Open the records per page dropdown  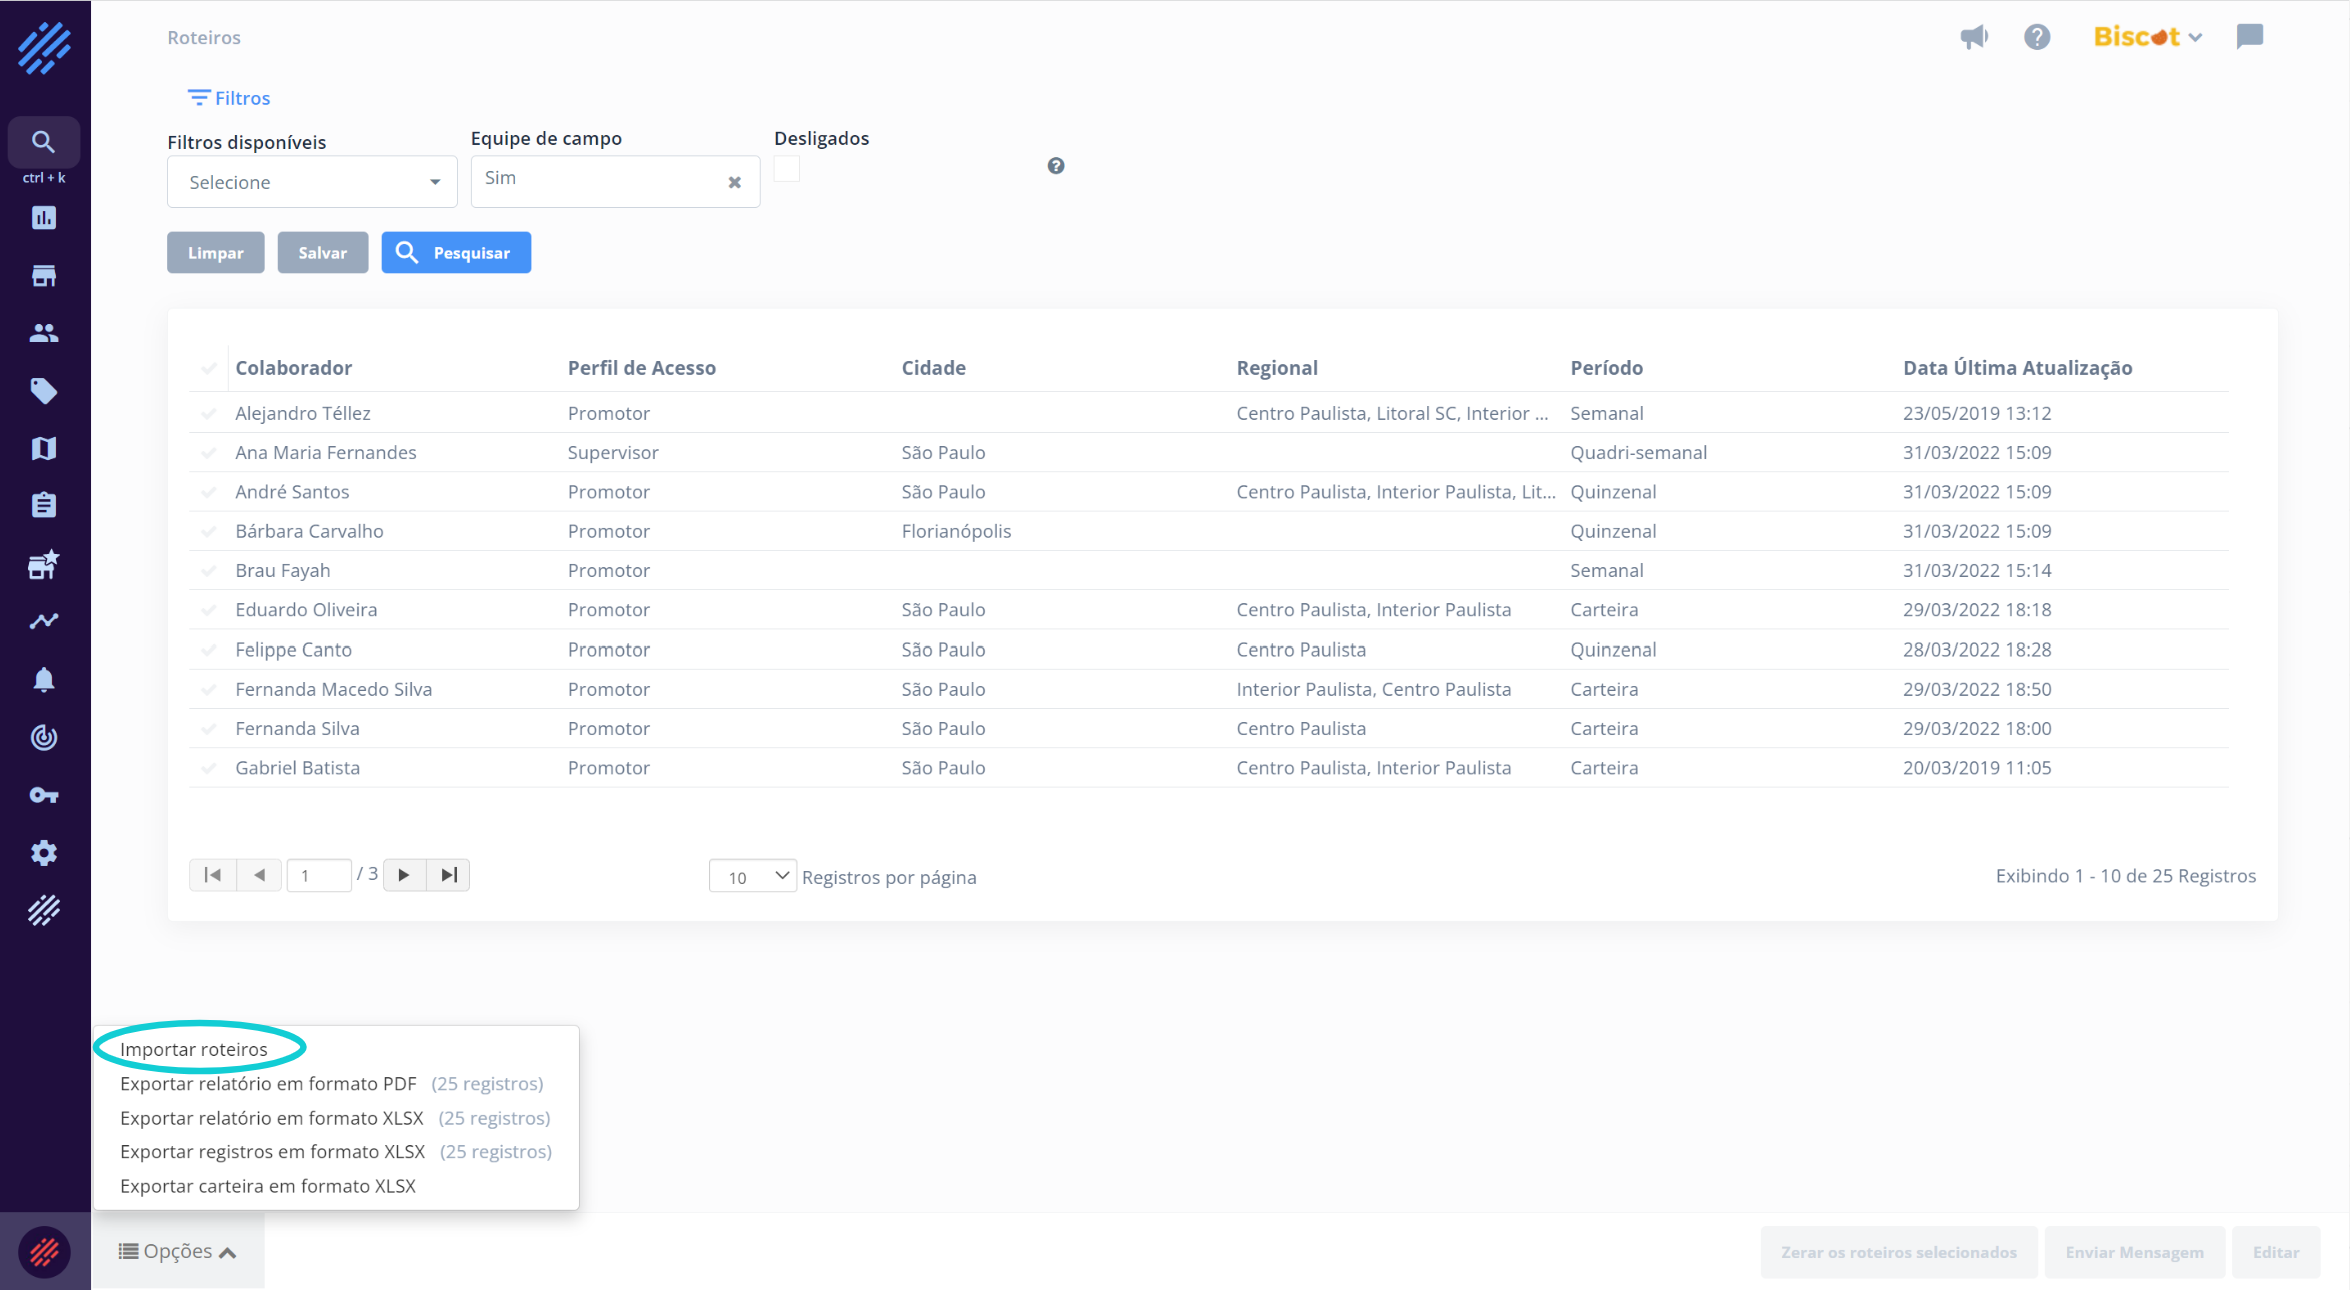coord(752,876)
